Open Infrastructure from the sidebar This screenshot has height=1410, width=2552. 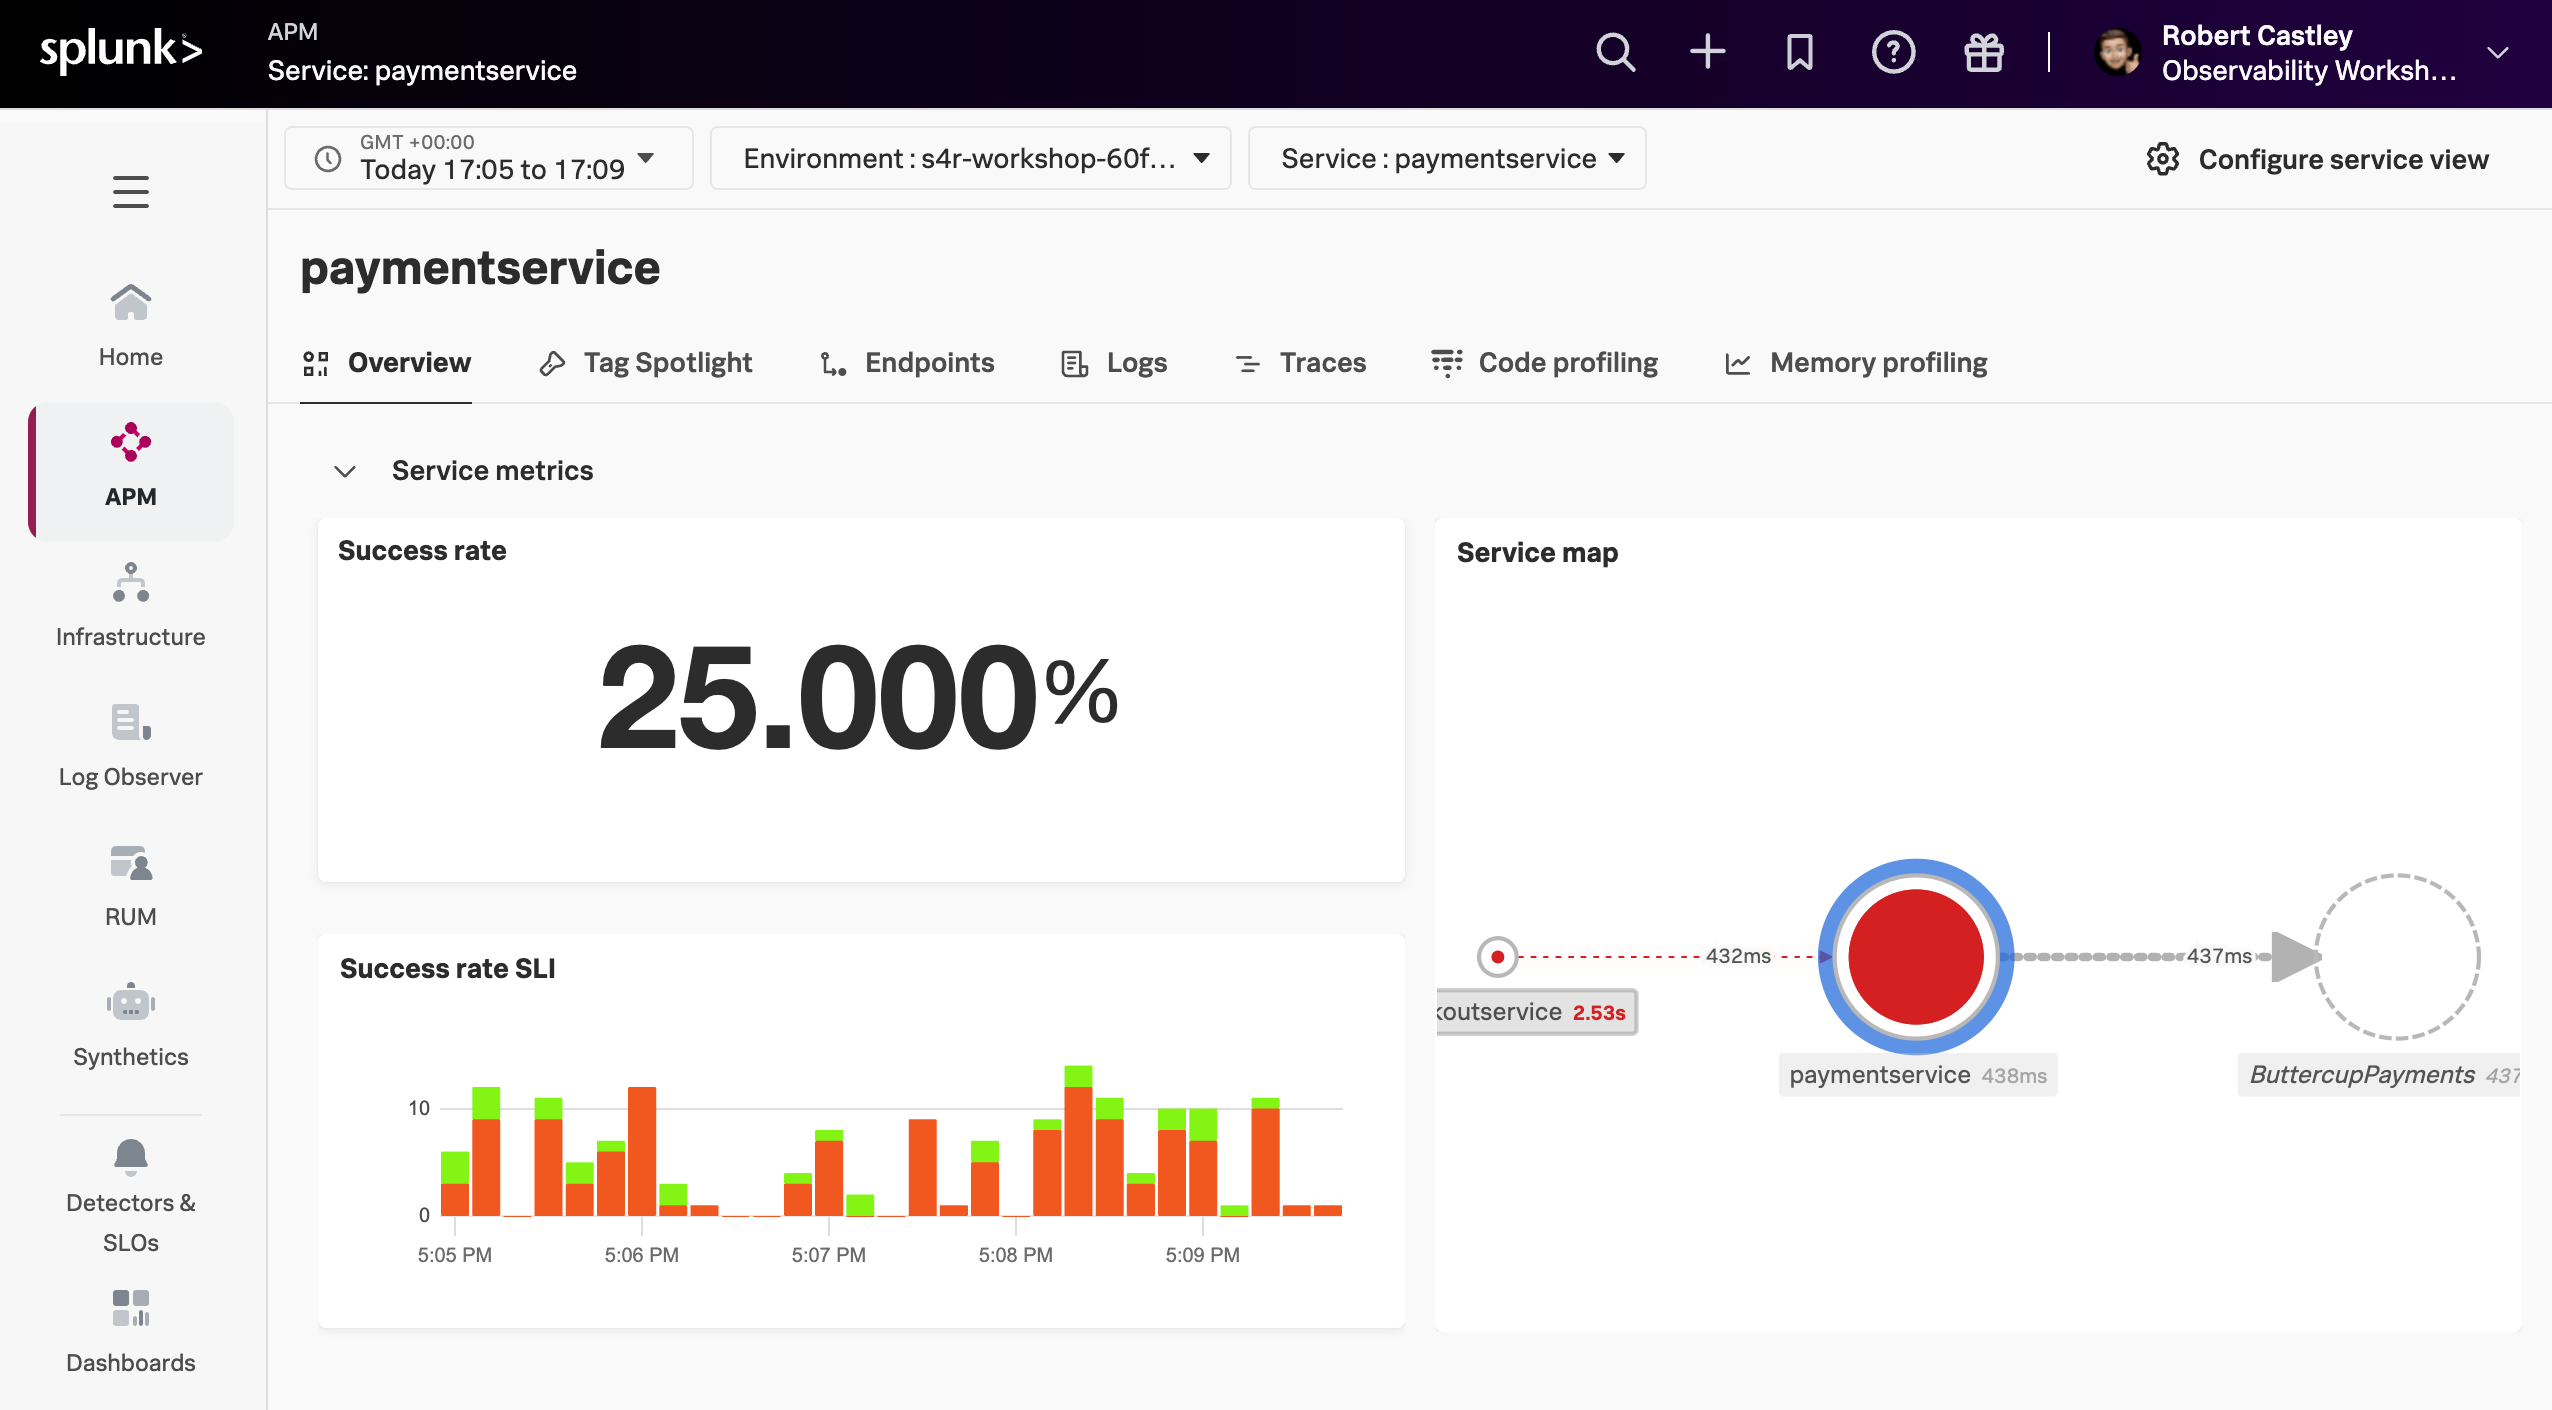point(130,604)
